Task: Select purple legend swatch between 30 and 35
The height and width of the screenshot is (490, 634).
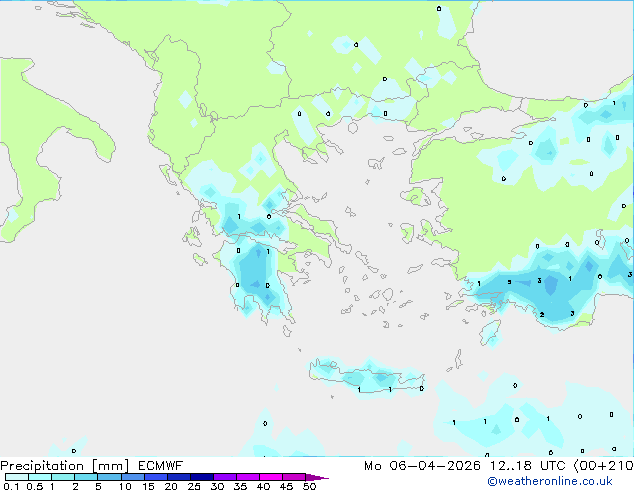Action: click(224, 477)
